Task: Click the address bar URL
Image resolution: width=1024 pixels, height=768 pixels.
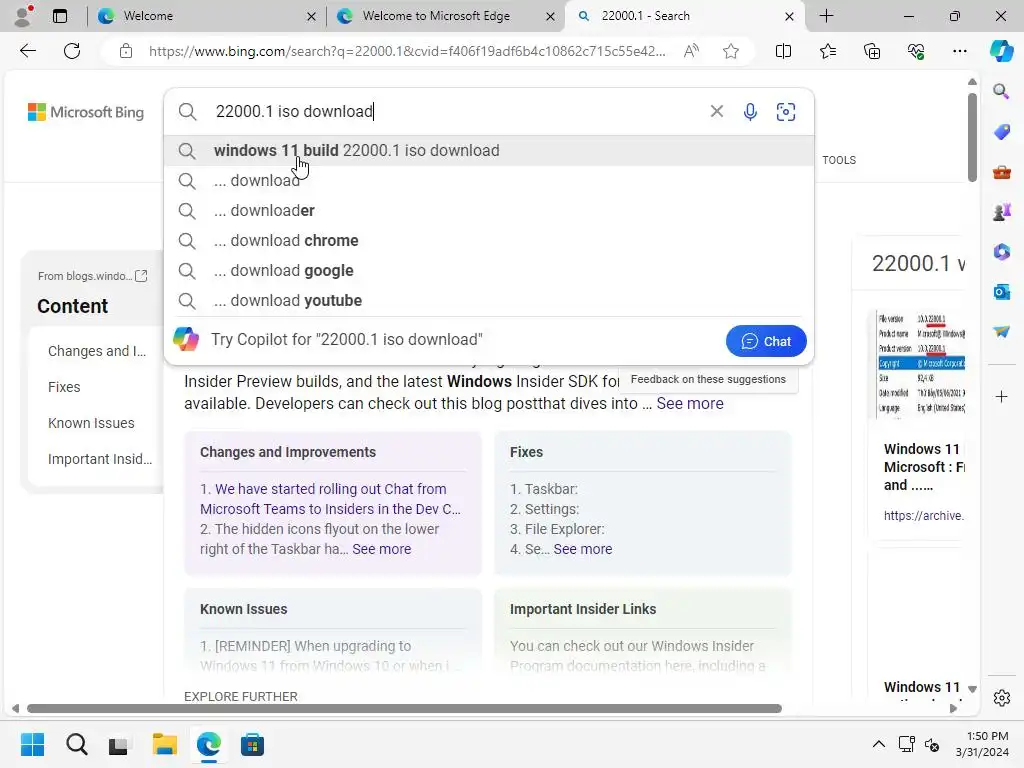Action: point(407,51)
